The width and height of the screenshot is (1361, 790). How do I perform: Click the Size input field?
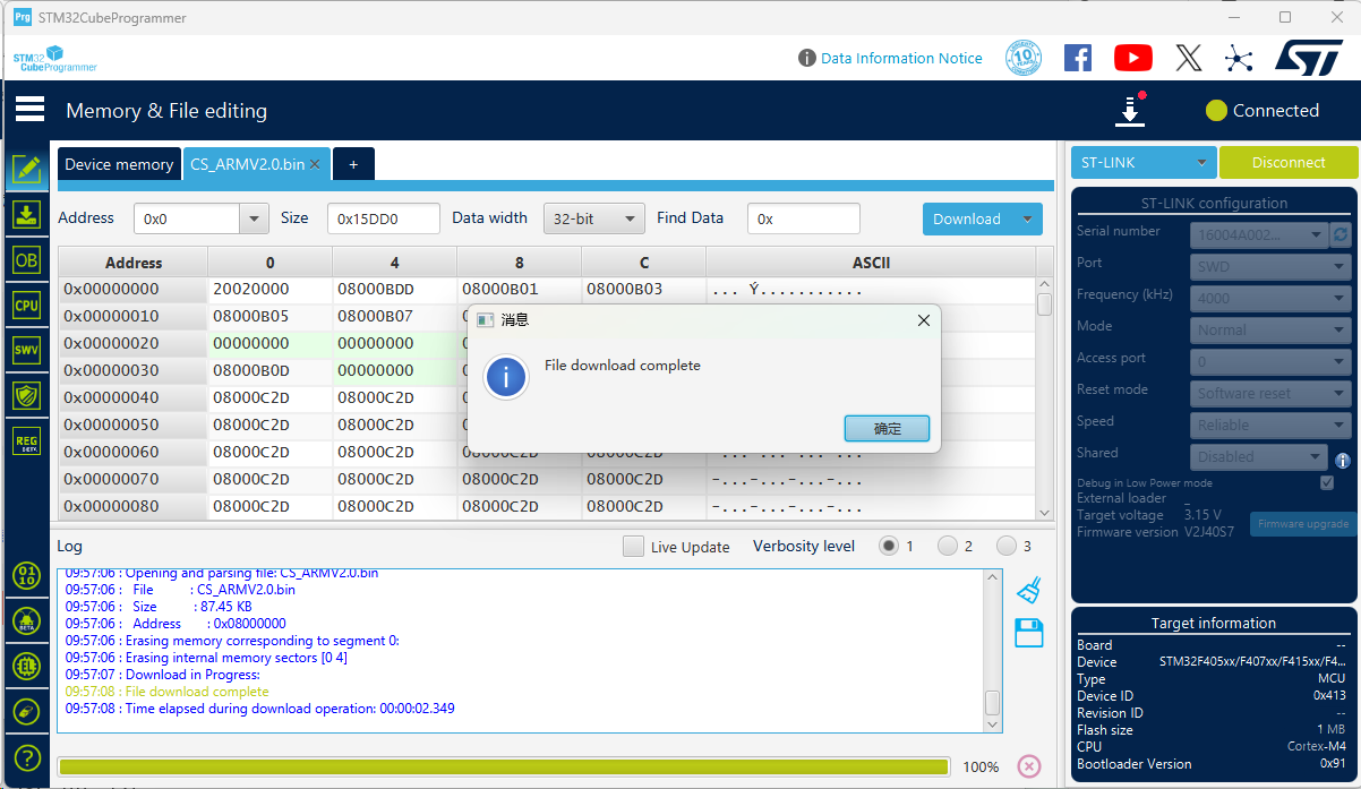383,219
